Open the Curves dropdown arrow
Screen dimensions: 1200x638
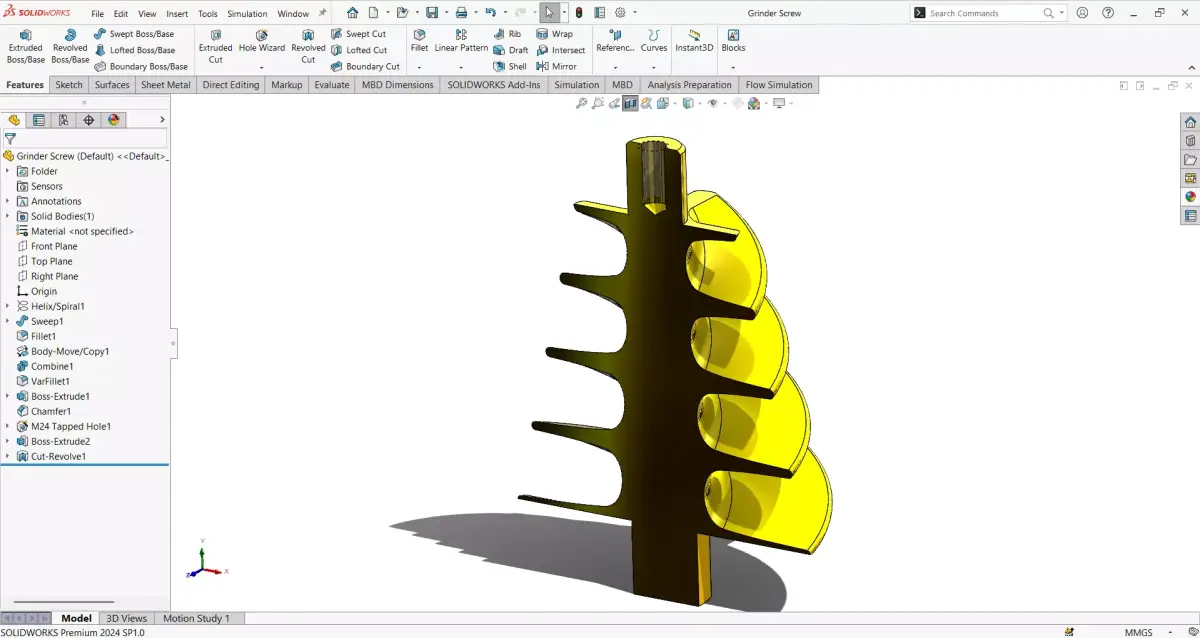[654, 67]
